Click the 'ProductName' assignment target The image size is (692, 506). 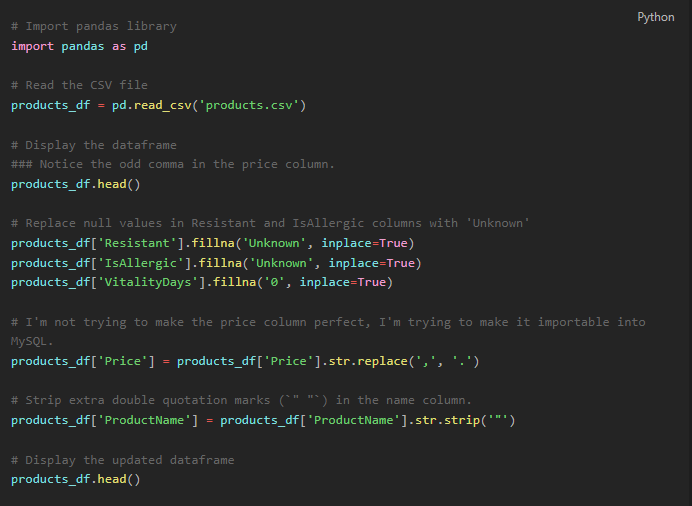pyautogui.click(x=105, y=420)
